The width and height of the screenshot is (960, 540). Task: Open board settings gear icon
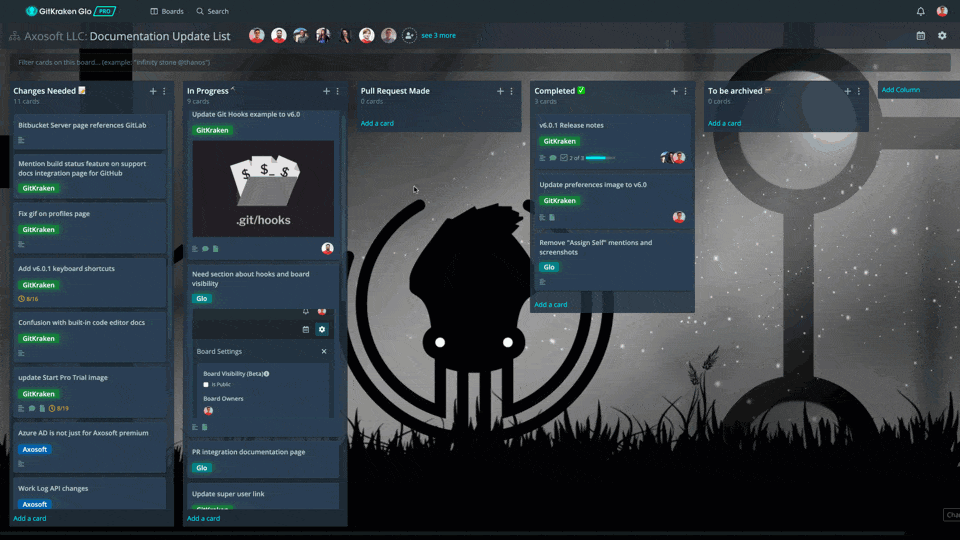click(x=942, y=36)
